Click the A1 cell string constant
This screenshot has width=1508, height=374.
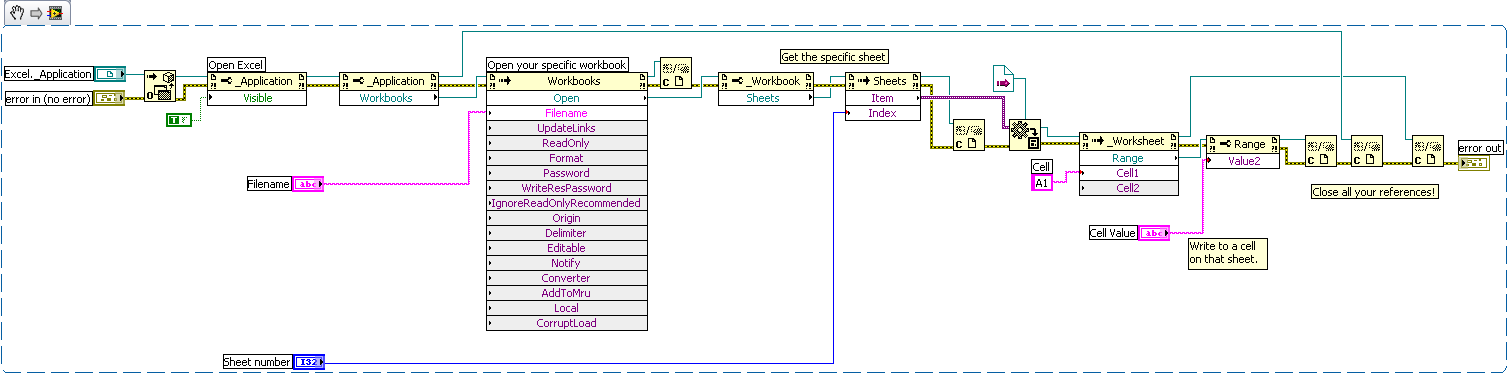tap(1042, 181)
